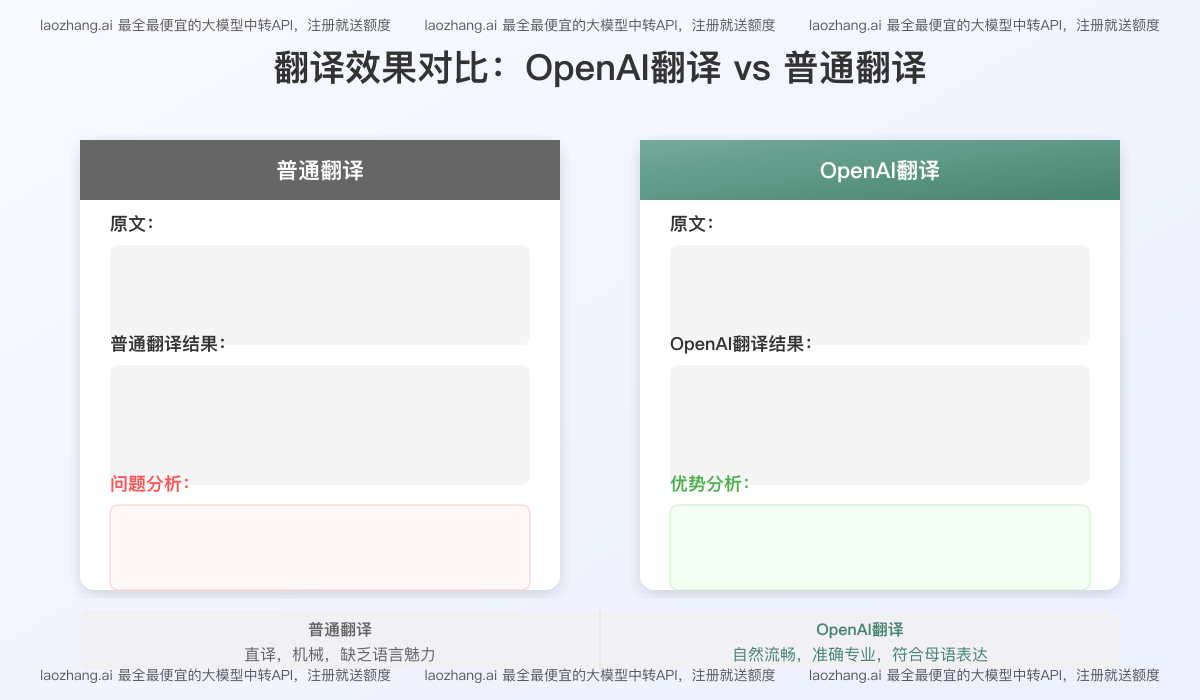Click the 原文 label in the OpenAI翻译 card
Viewport: 1200px width, 700px height.
pos(692,224)
